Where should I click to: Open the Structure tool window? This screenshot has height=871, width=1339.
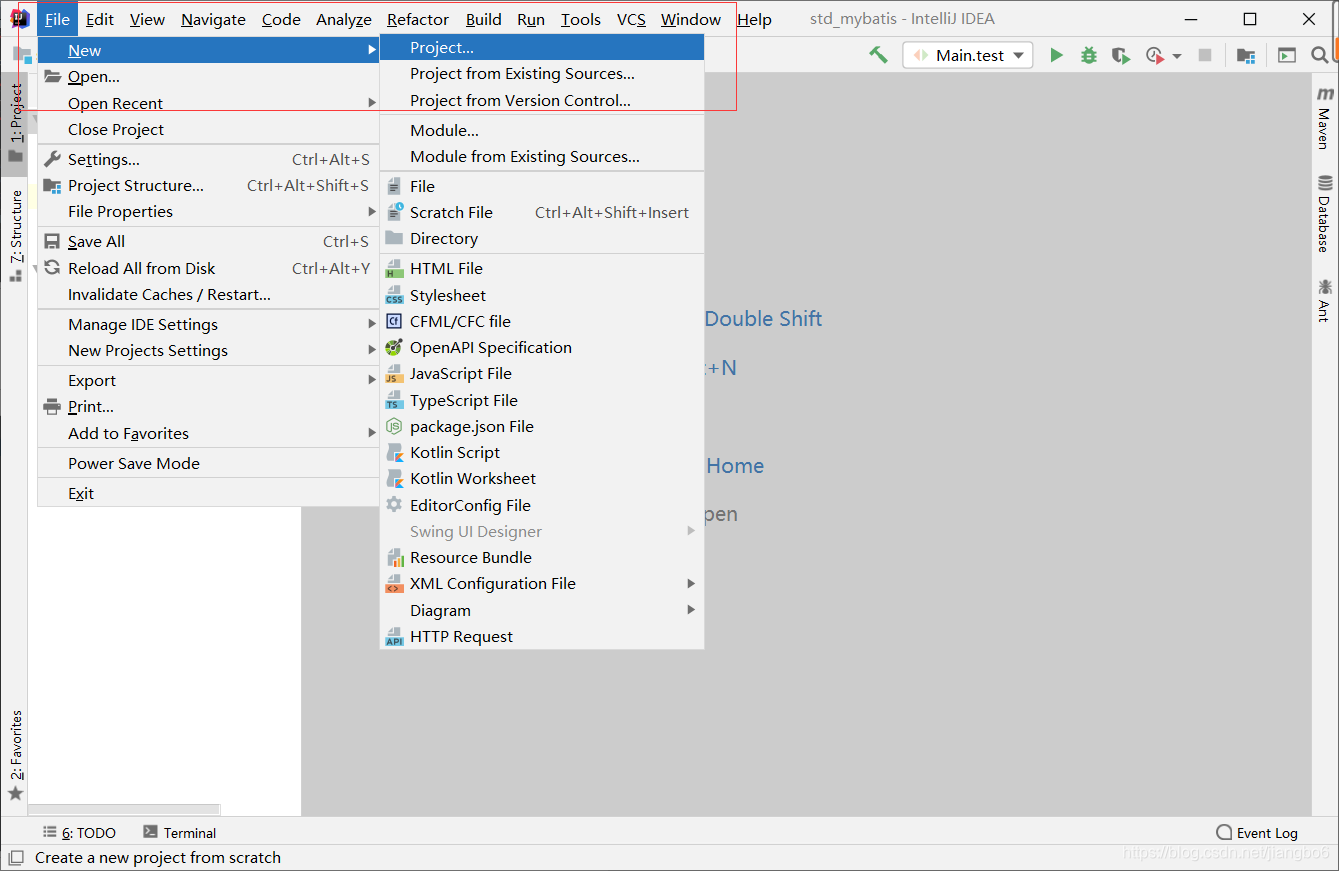pos(15,236)
